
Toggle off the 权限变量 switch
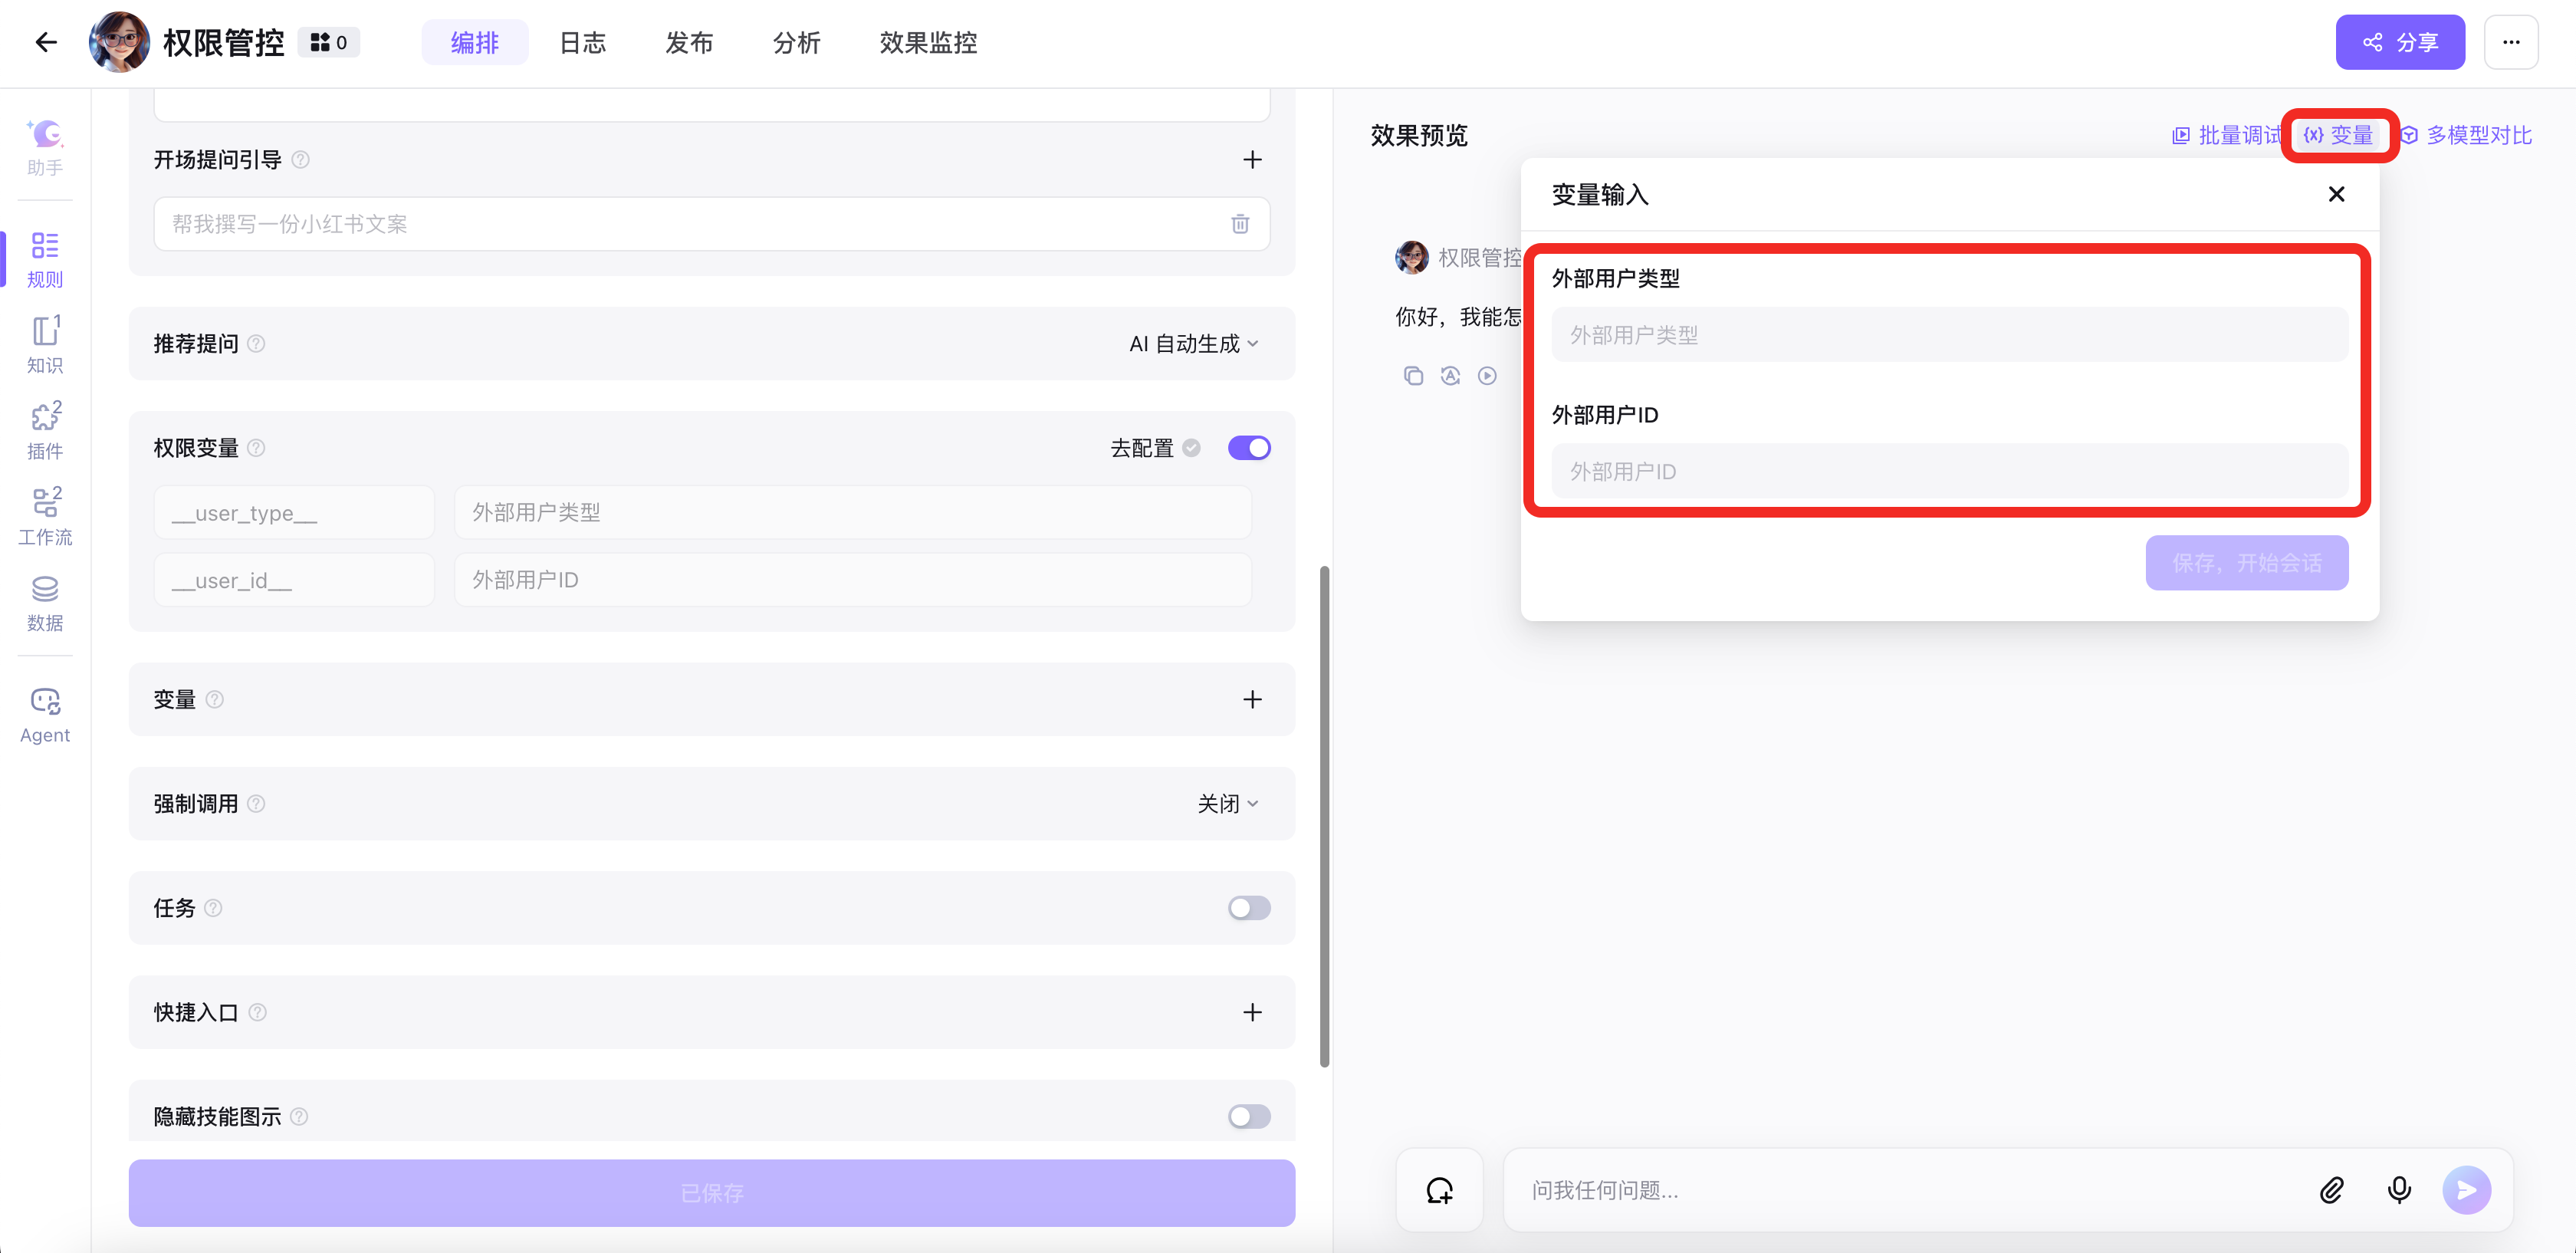[x=1248, y=448]
